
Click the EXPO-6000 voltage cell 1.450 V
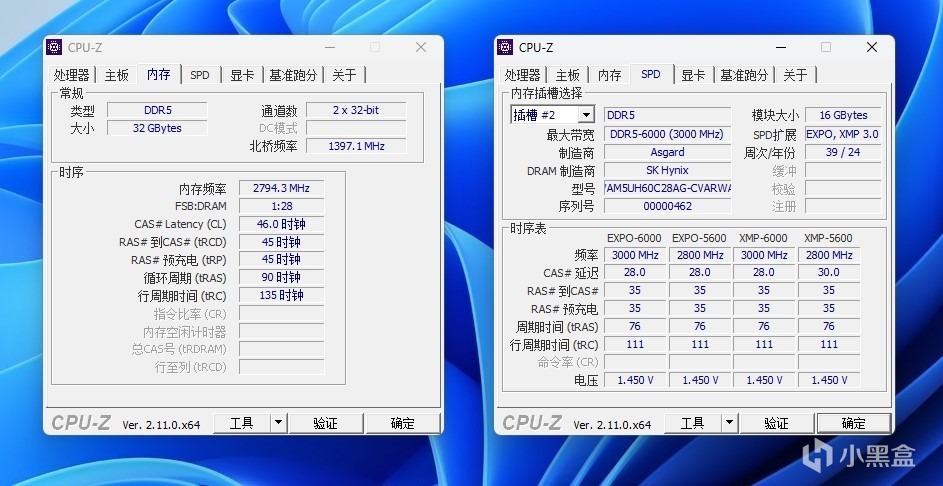[x=635, y=380]
